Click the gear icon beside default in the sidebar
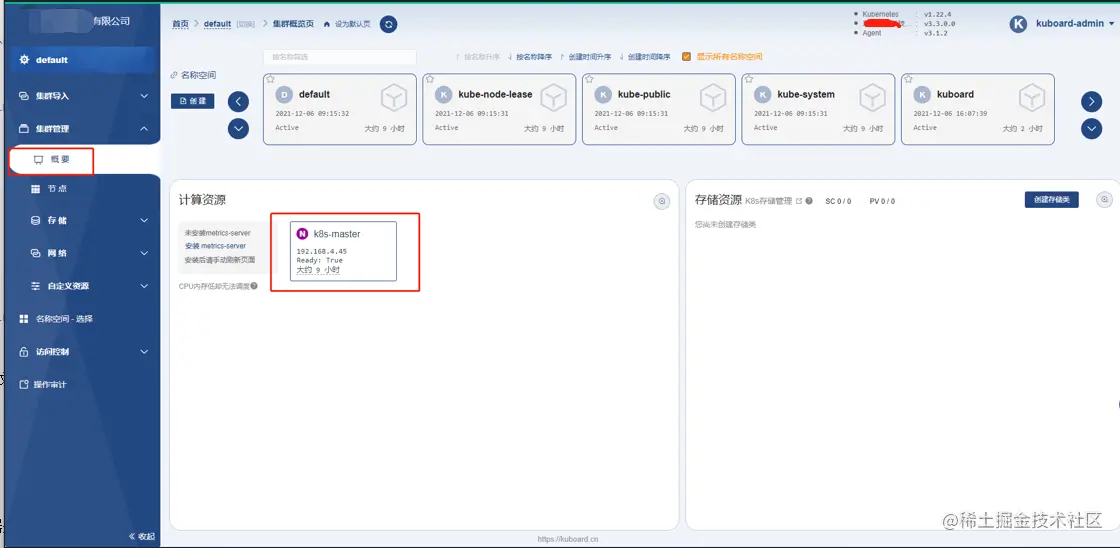1120x548 pixels. pos(24,60)
